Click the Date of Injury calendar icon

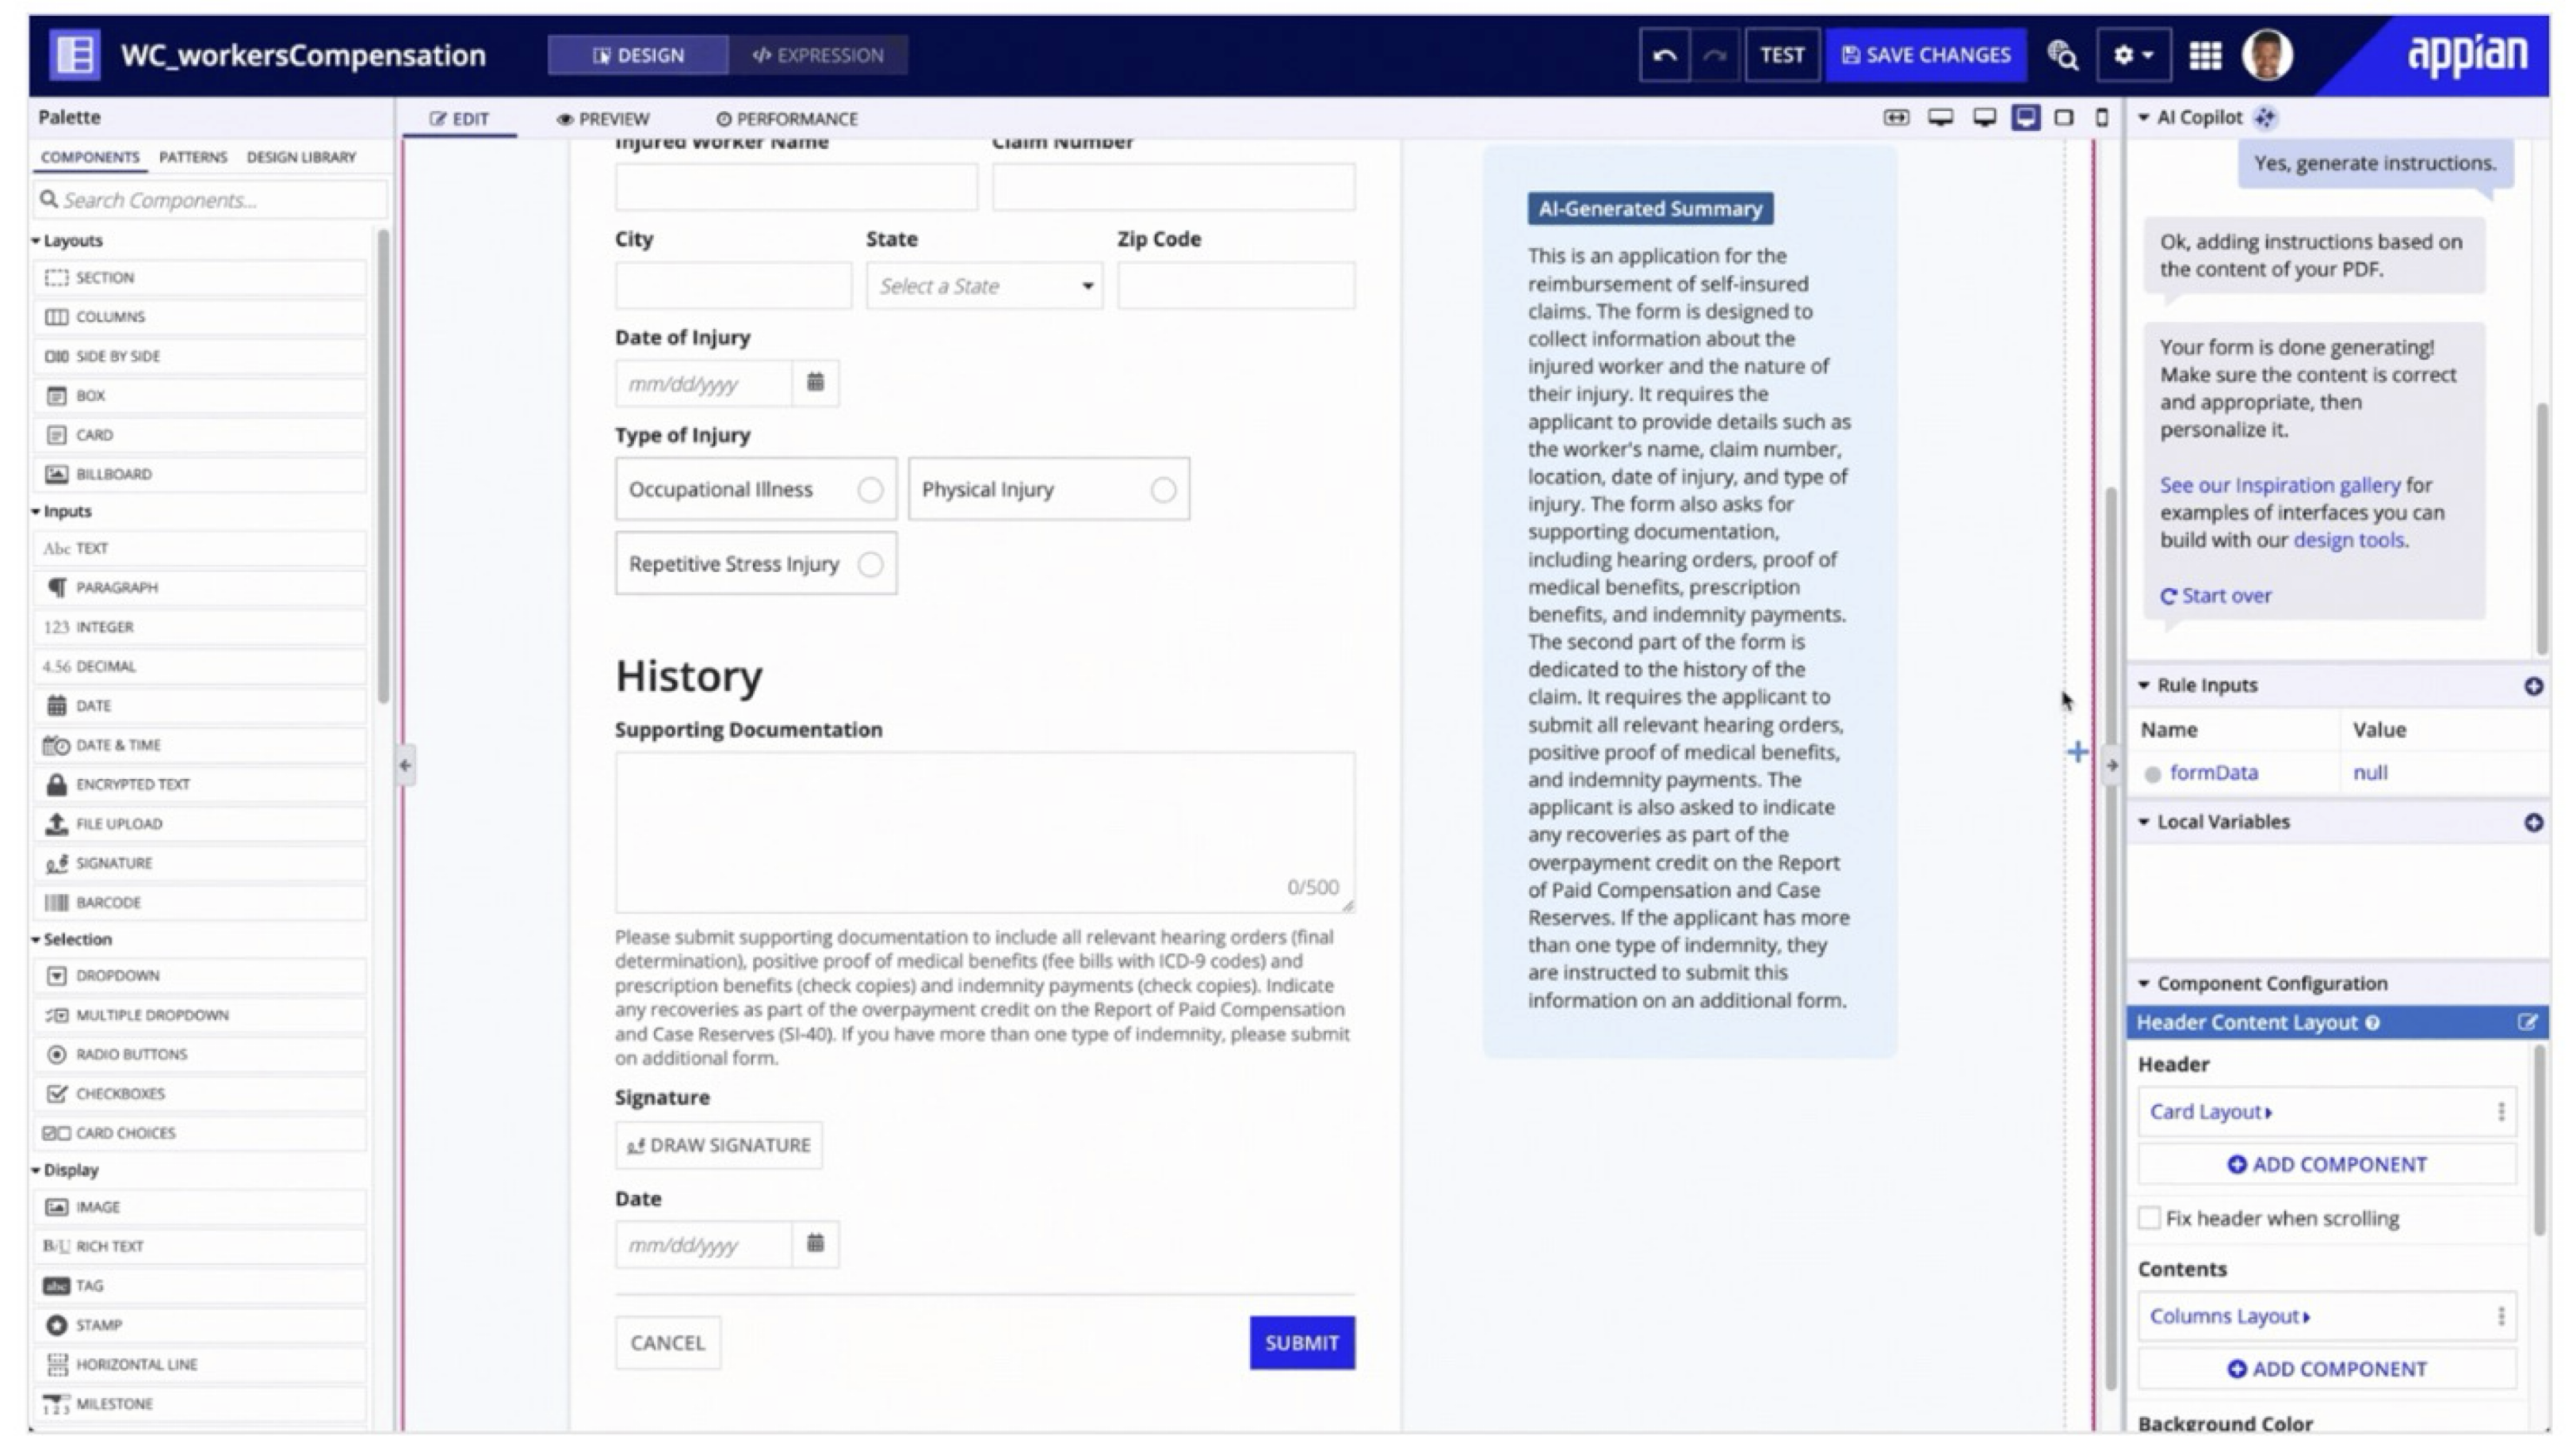(815, 383)
